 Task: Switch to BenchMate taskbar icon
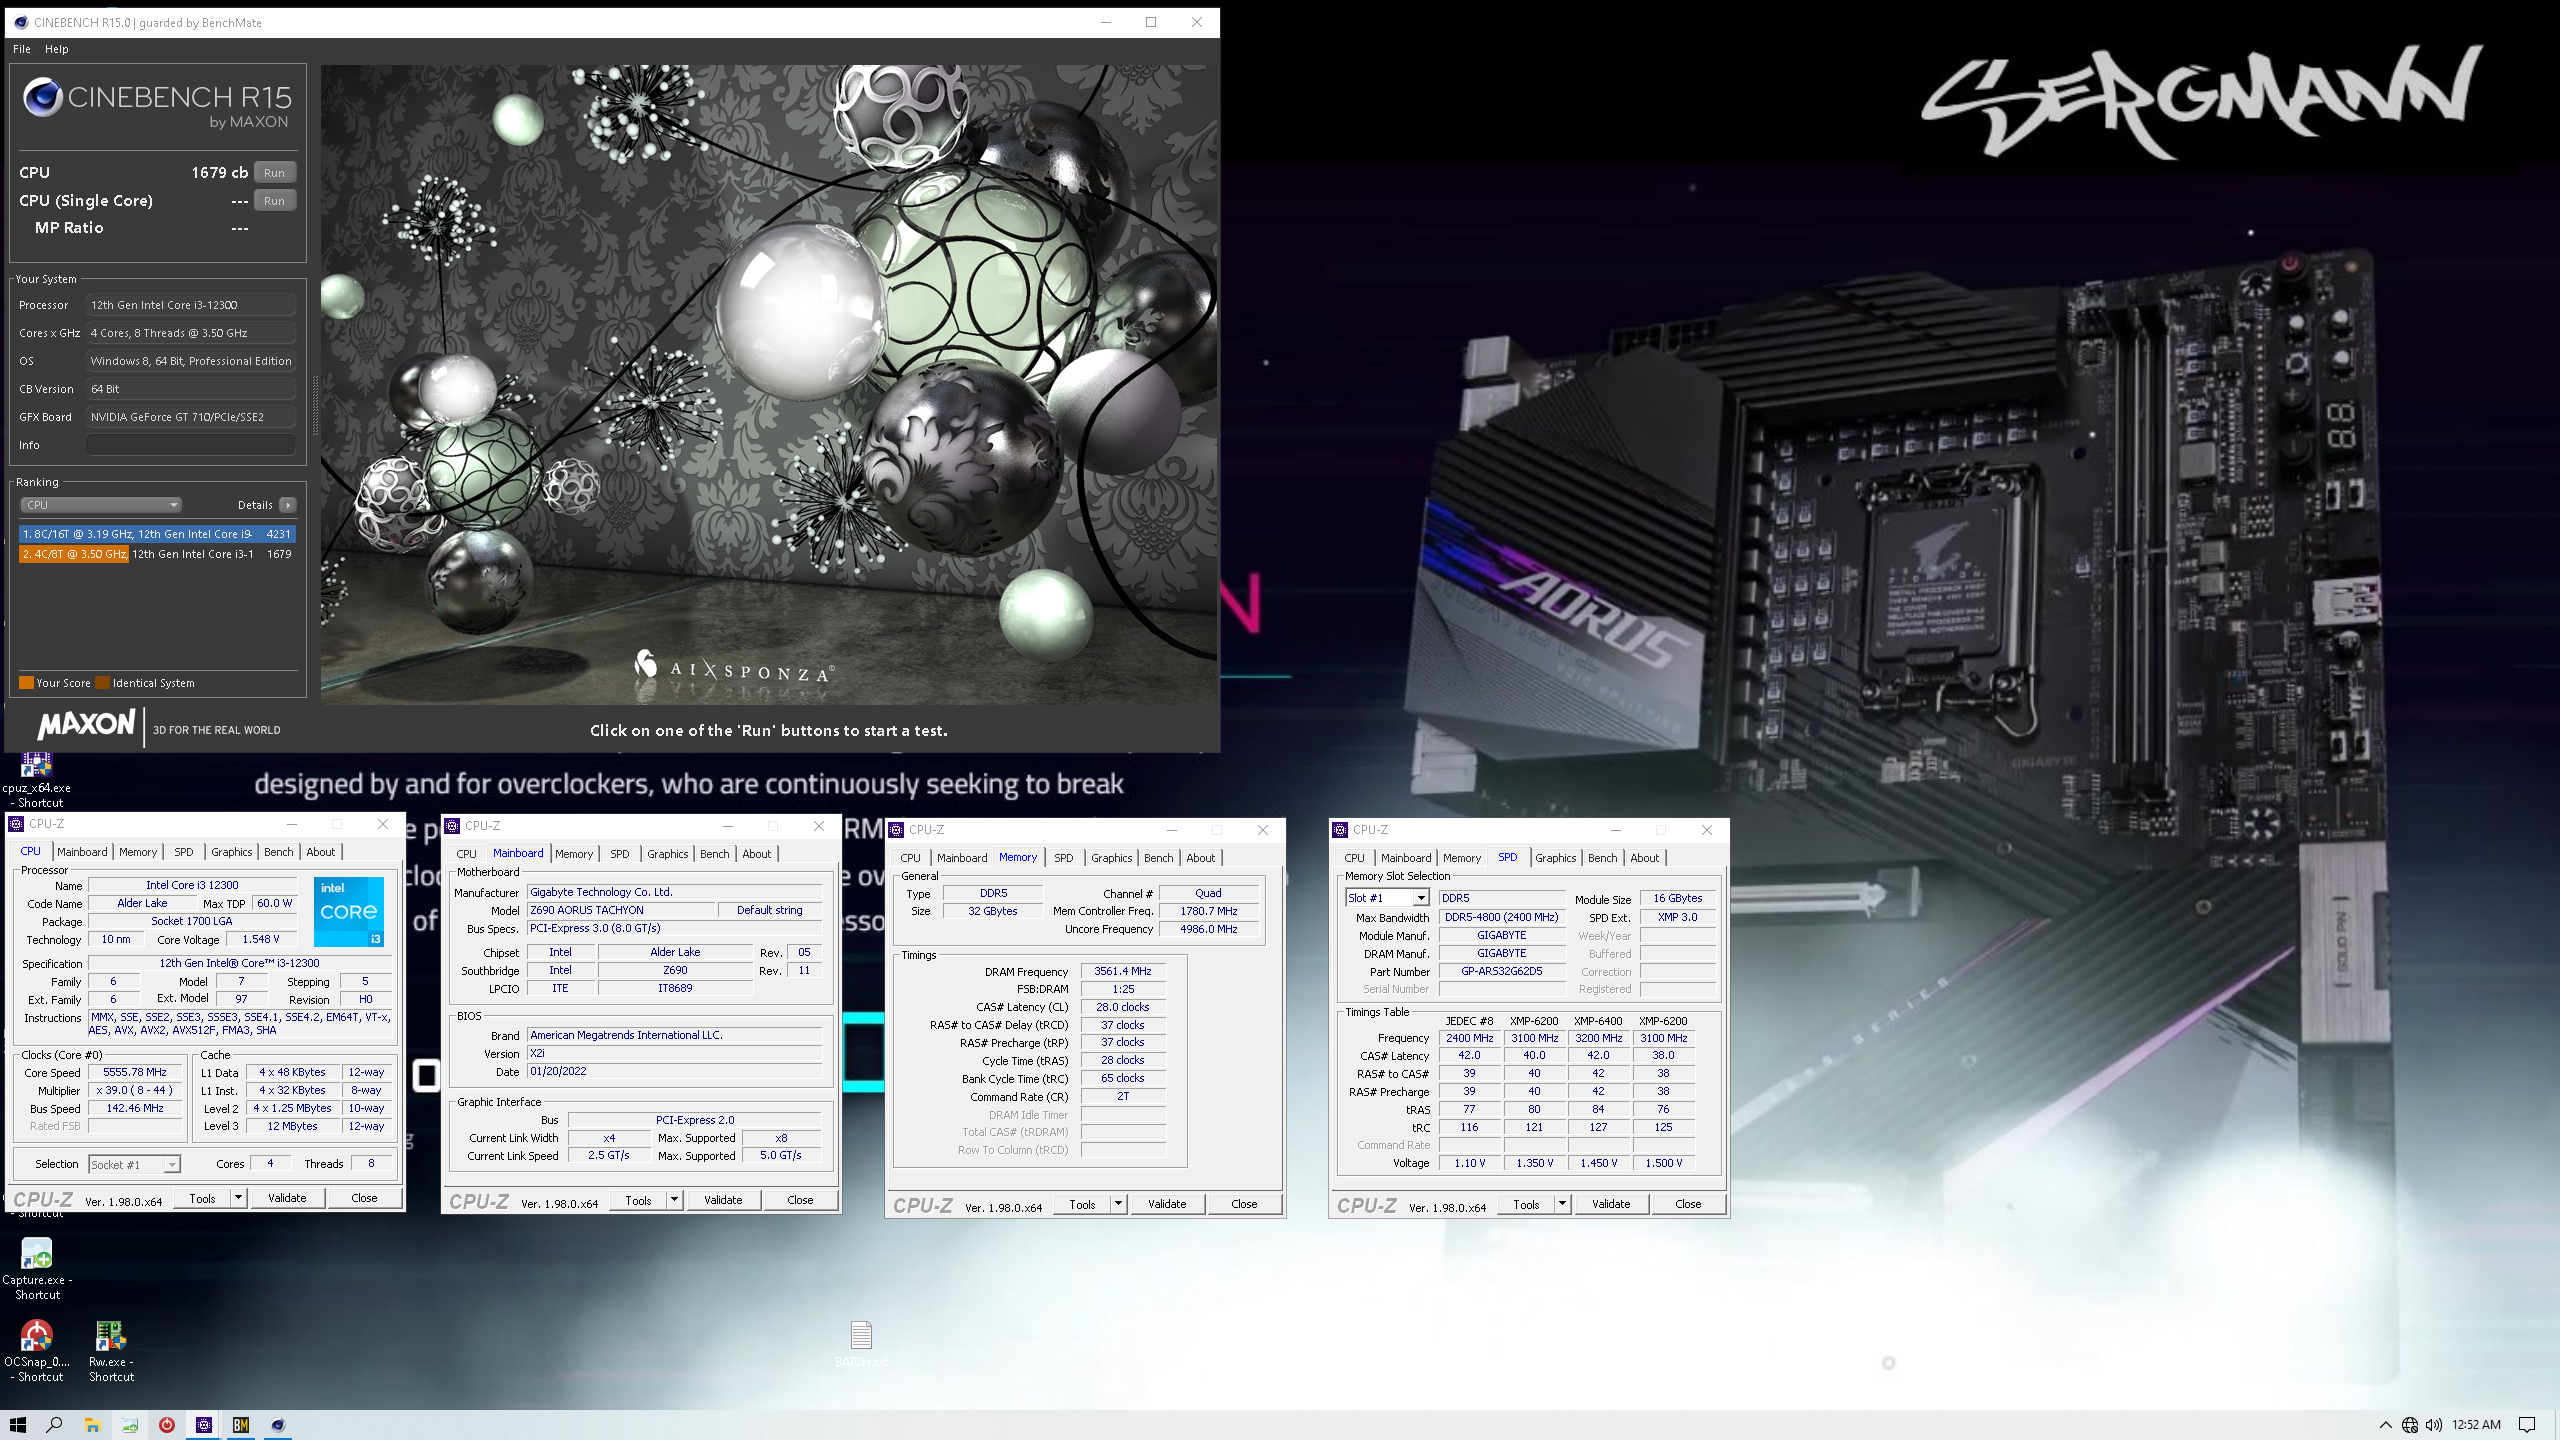(241, 1425)
